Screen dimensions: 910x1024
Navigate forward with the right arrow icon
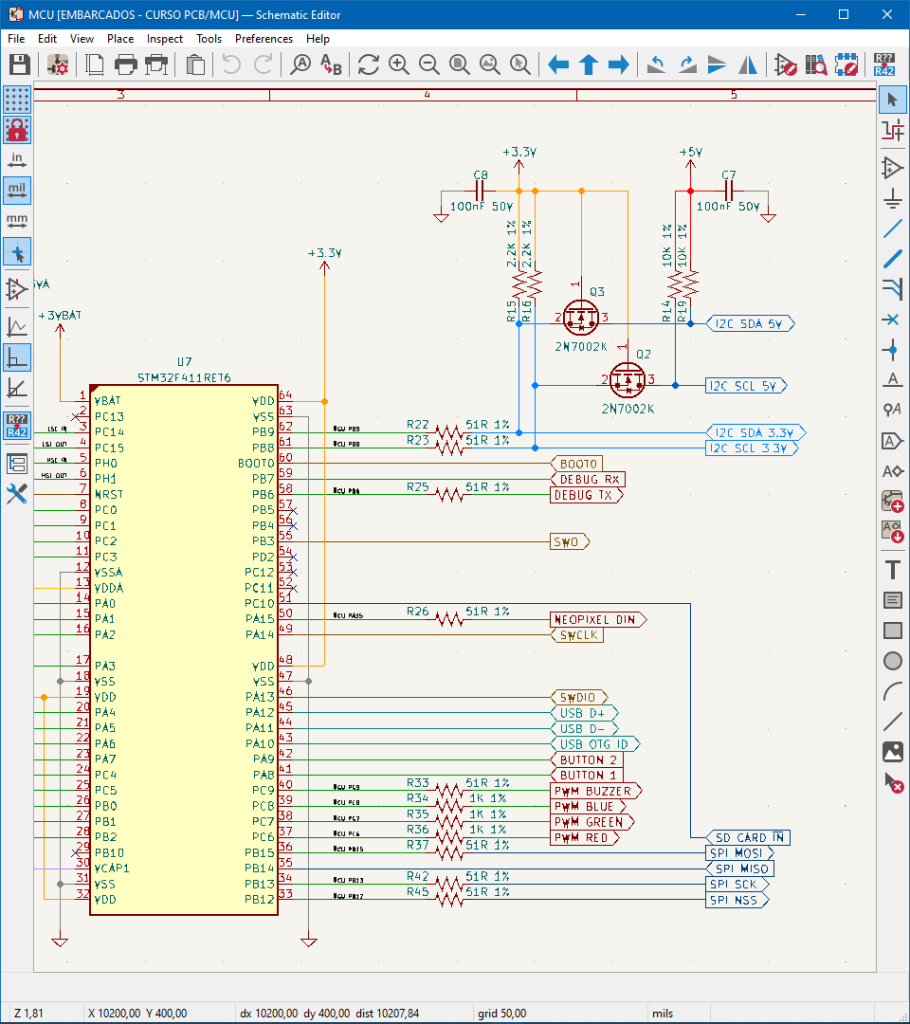coord(618,65)
